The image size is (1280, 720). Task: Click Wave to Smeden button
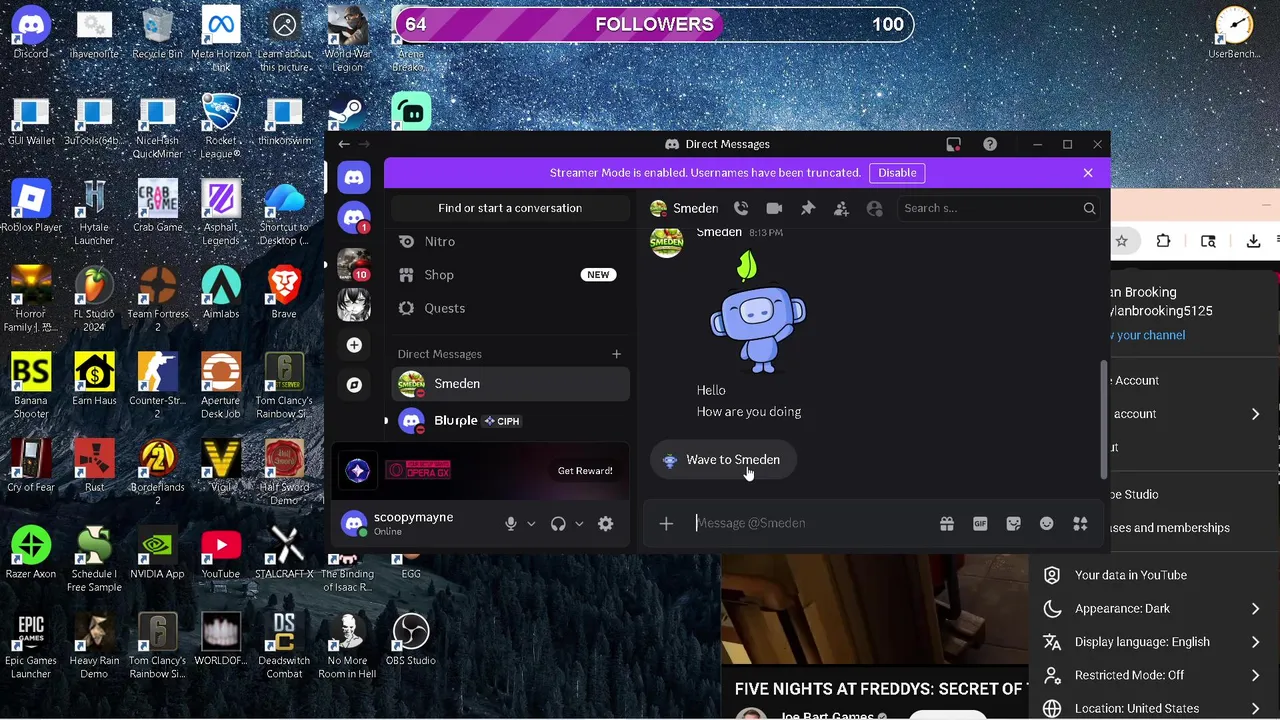pyautogui.click(x=722, y=460)
